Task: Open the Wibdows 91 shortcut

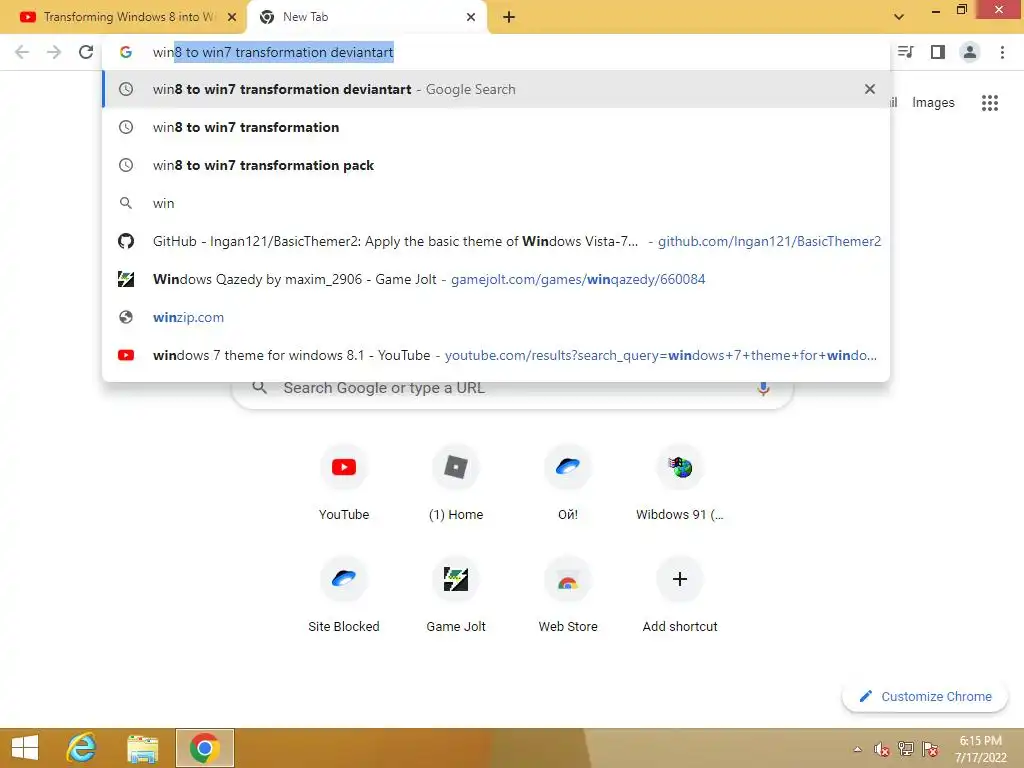Action: (680, 482)
